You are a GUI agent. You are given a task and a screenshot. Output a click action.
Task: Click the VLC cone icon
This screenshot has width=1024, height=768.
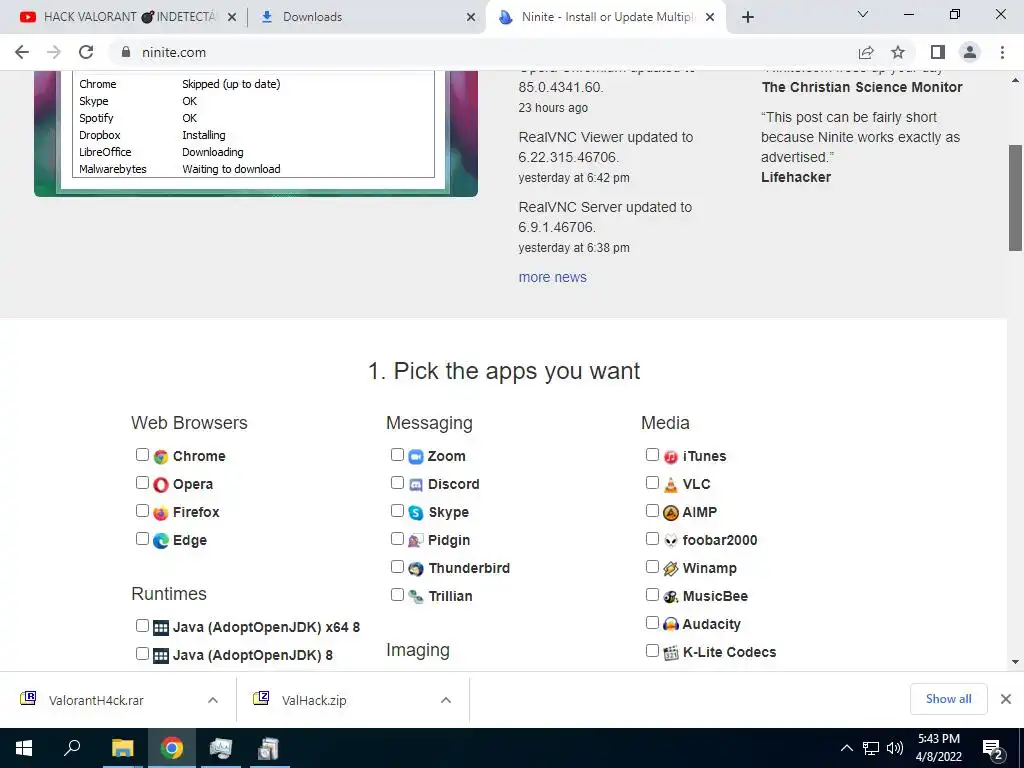tap(671, 485)
